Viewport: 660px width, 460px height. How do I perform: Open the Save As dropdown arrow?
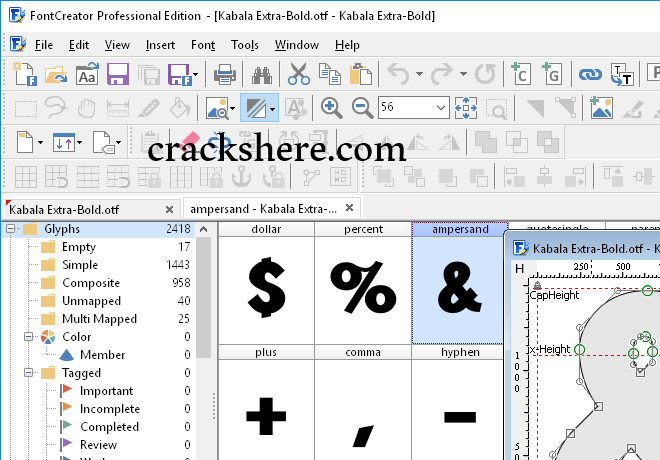pos(195,74)
